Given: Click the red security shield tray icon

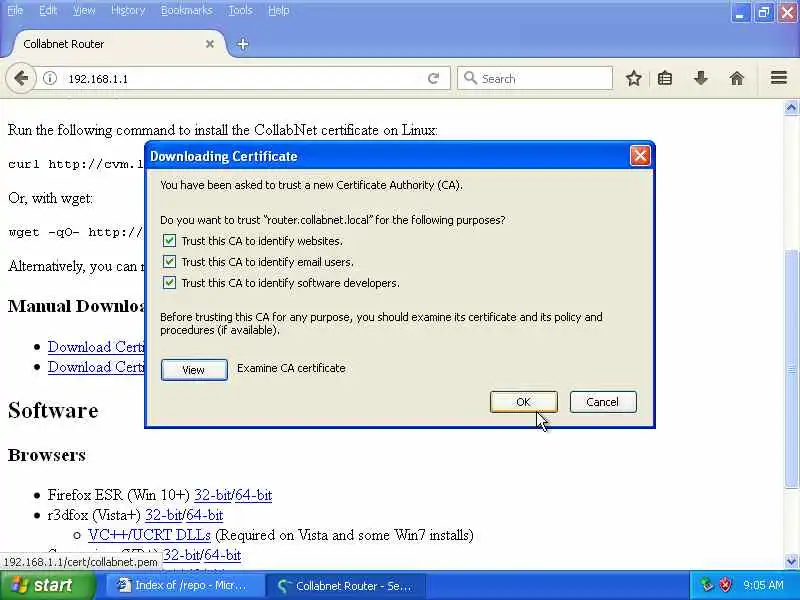Looking at the screenshot, I should point(725,585).
